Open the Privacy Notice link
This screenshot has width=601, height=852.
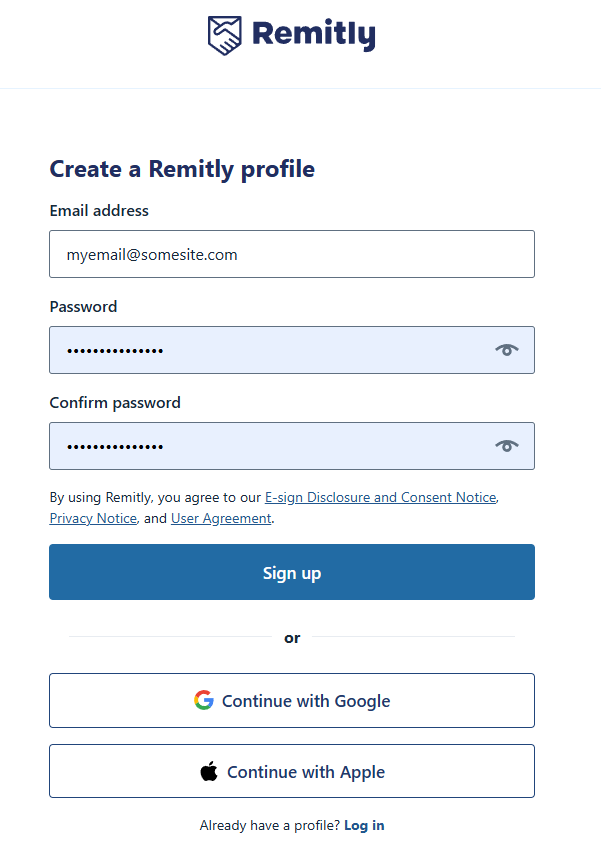pos(93,518)
